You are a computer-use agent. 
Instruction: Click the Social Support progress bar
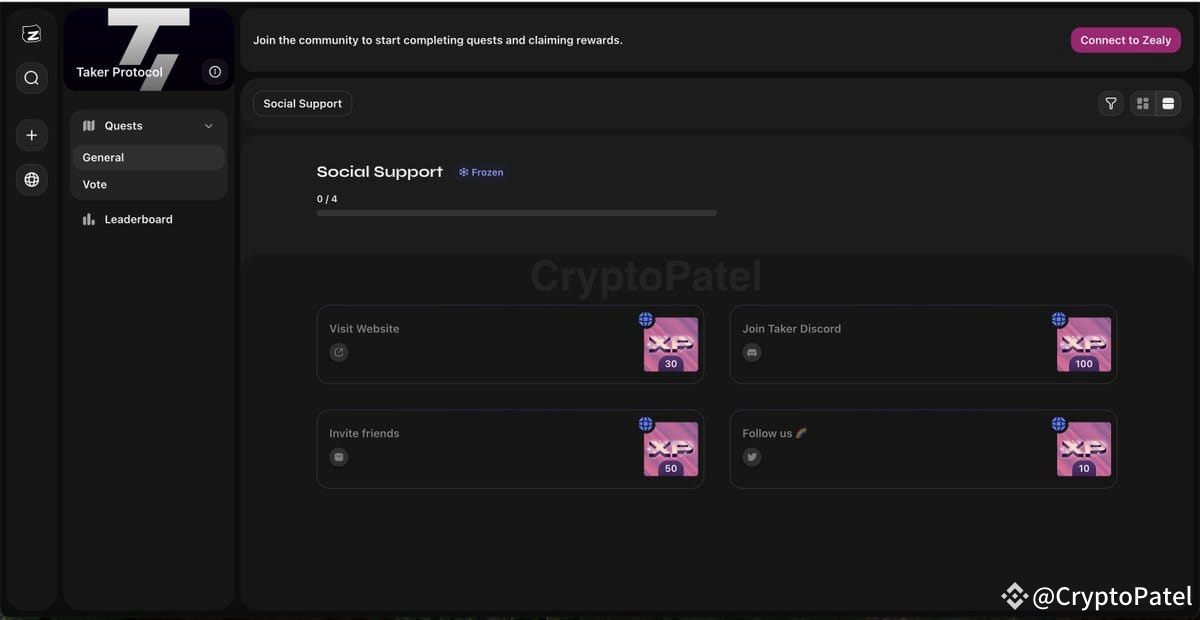point(516,213)
